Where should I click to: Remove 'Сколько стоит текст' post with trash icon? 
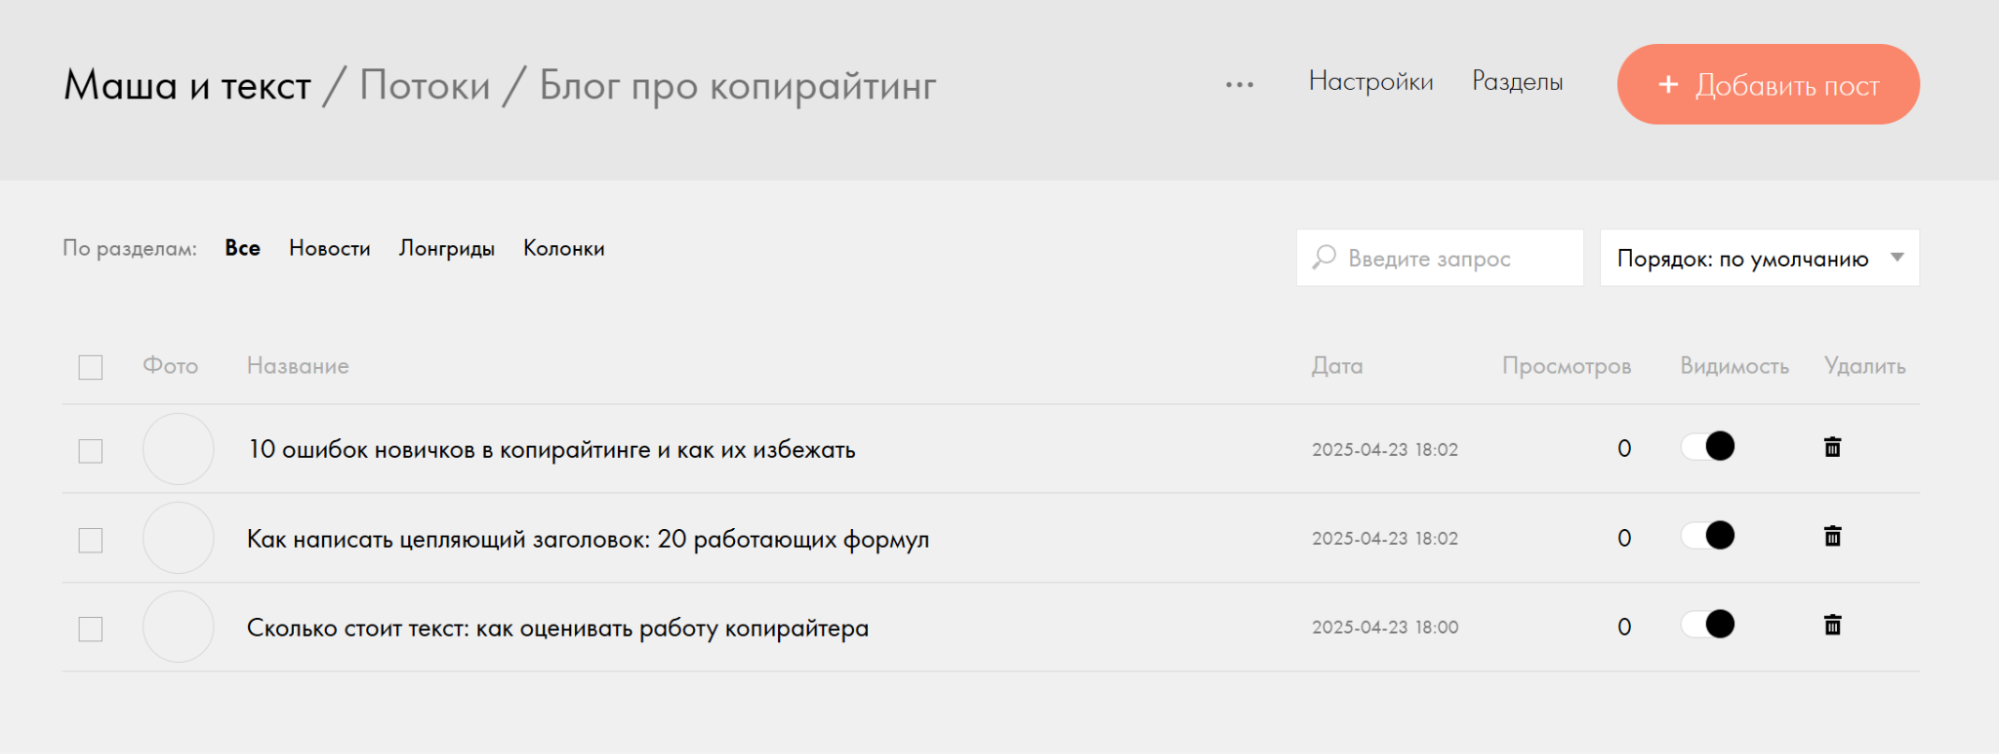coord(1832,625)
